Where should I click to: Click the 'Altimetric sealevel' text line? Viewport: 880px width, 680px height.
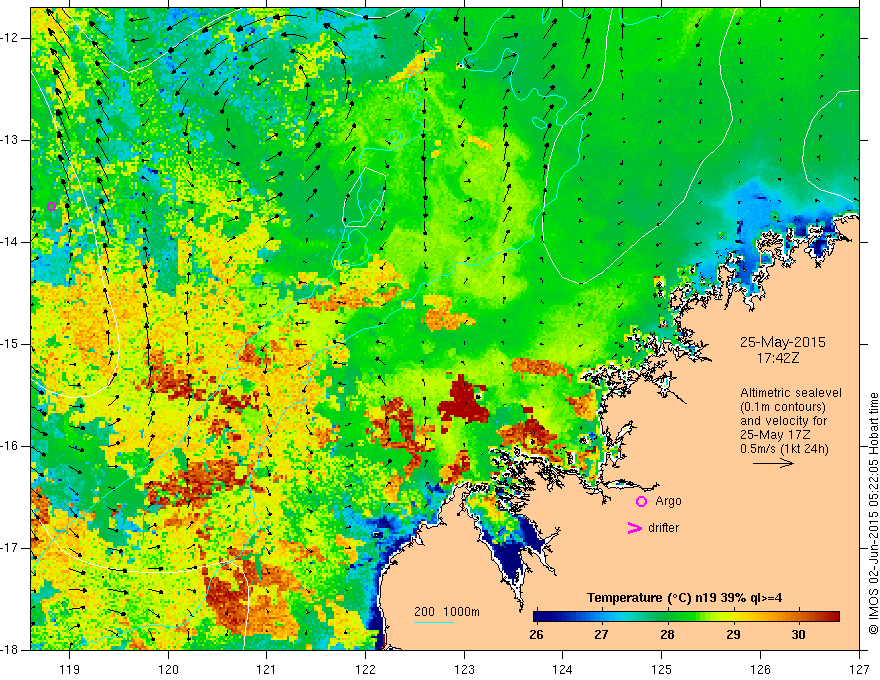click(791, 393)
